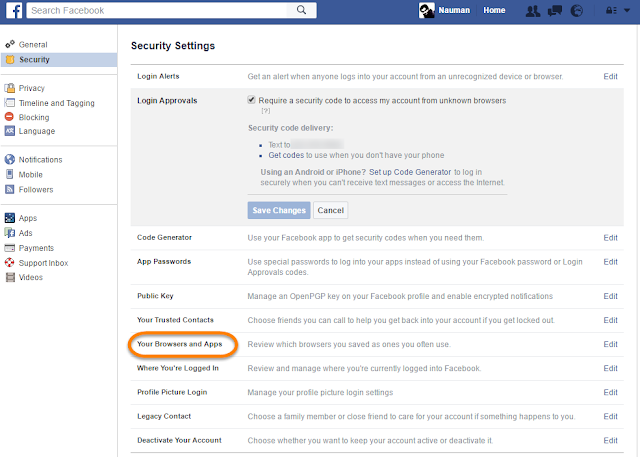Open Blocking settings from sidebar
This screenshot has height=457, width=640.
(x=34, y=117)
